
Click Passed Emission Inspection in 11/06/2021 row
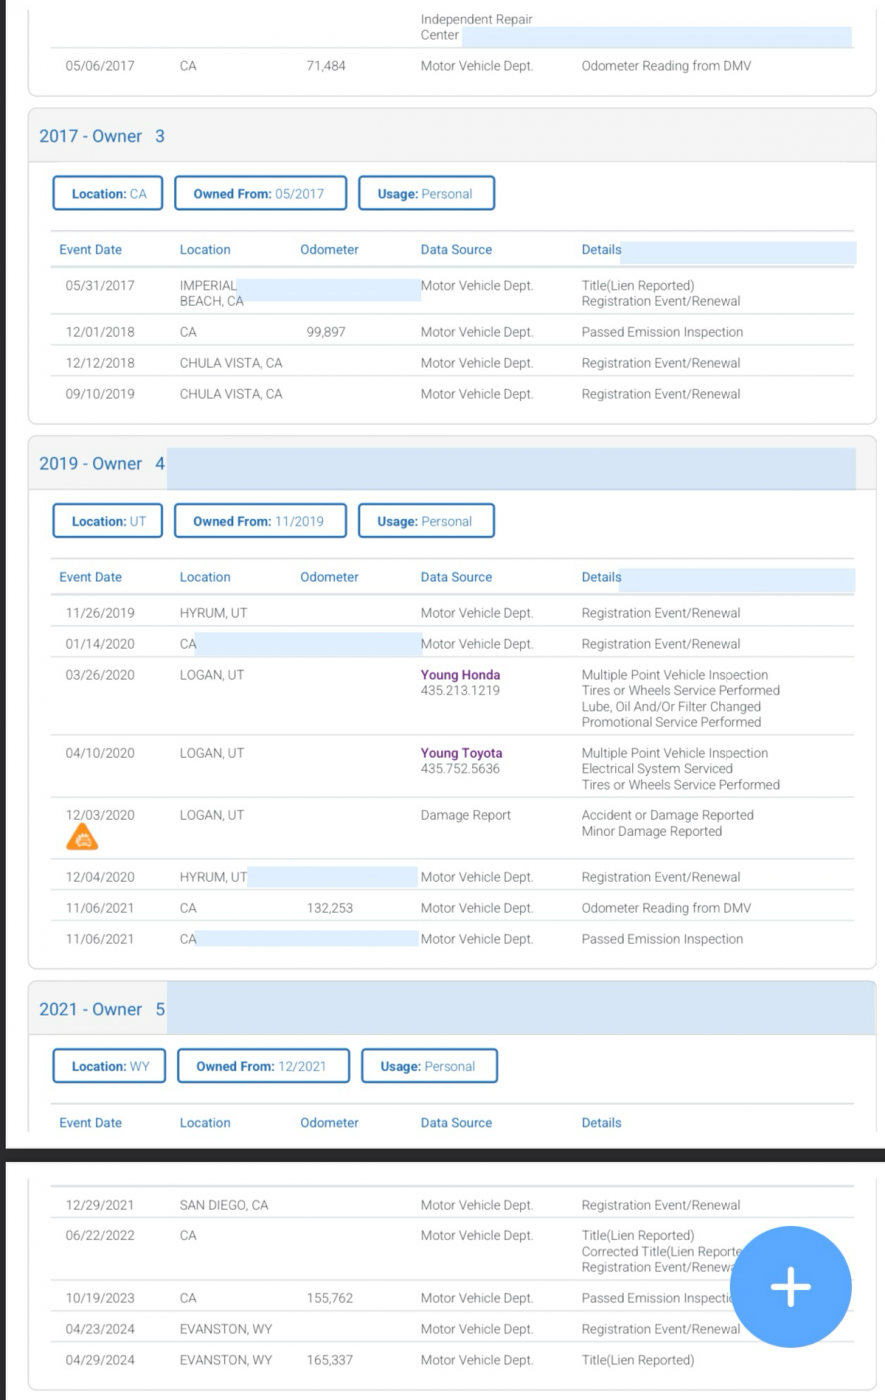[x=662, y=939]
